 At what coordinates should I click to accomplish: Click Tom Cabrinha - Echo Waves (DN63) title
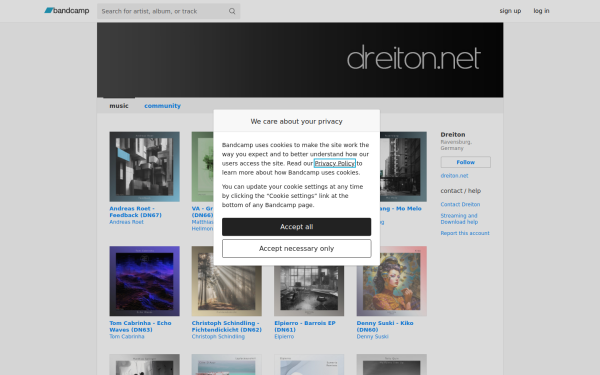tap(140, 326)
